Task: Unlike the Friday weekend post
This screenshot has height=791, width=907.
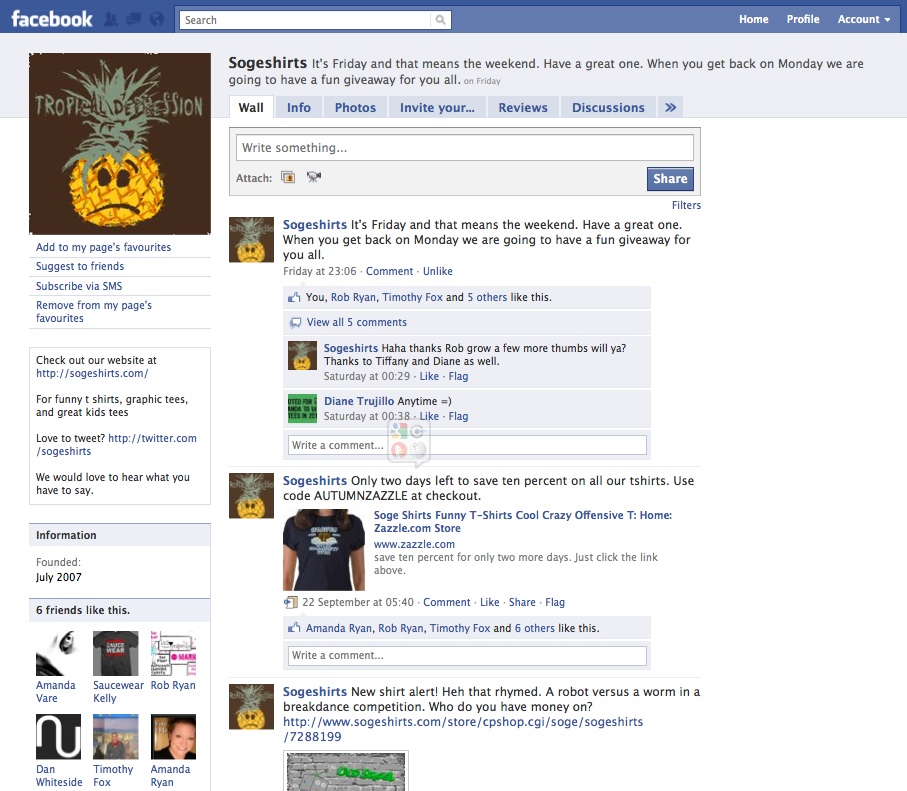Action: tap(437, 271)
